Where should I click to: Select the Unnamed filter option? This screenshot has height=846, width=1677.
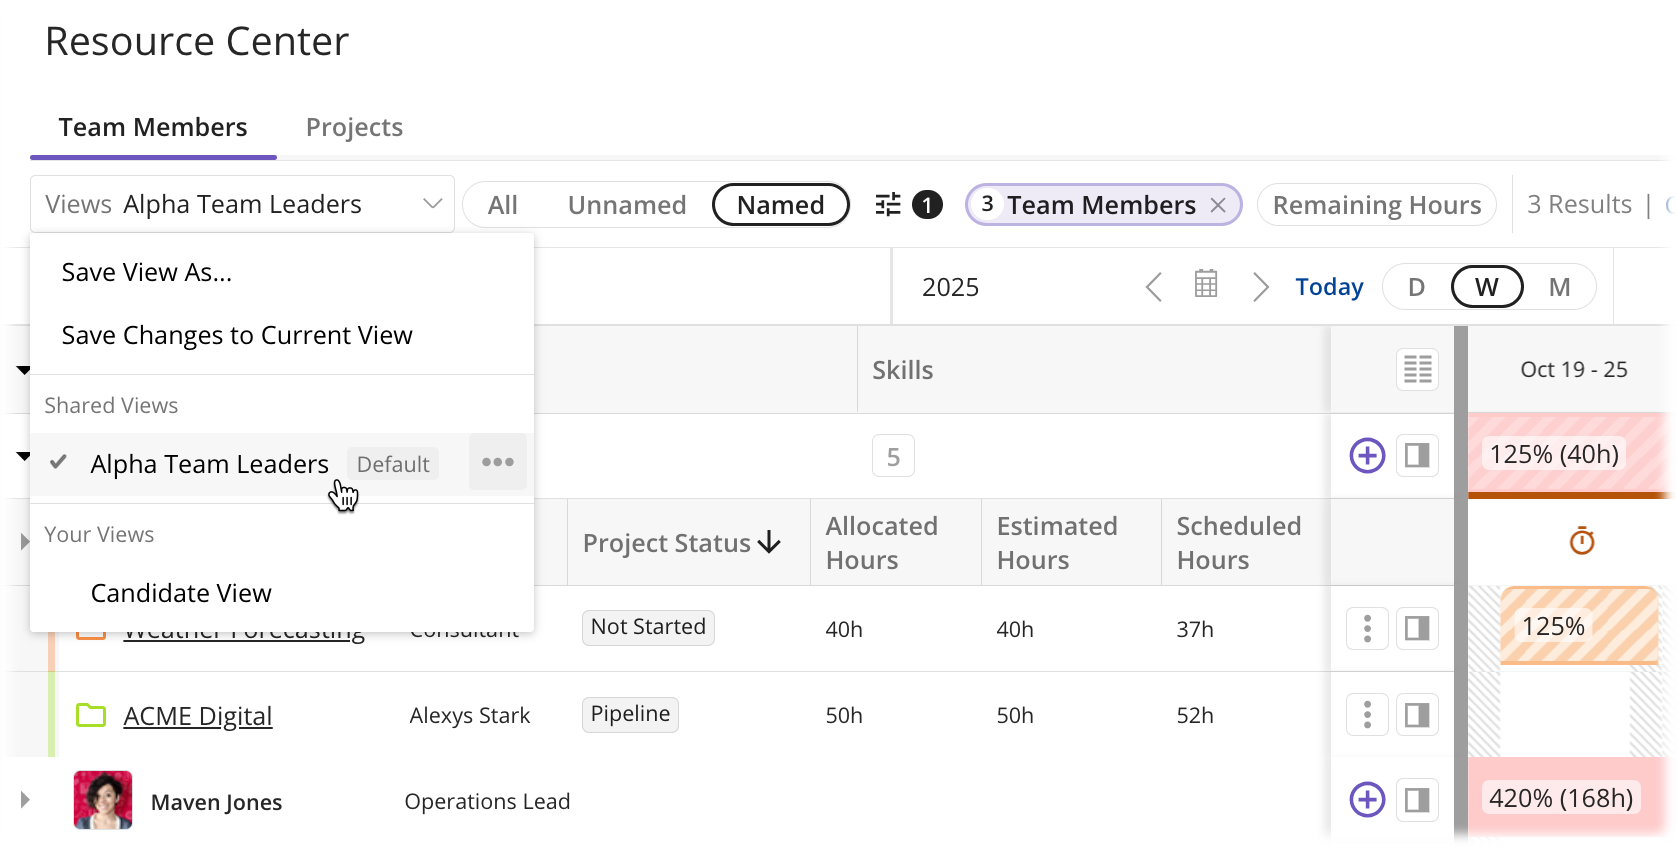[626, 205]
